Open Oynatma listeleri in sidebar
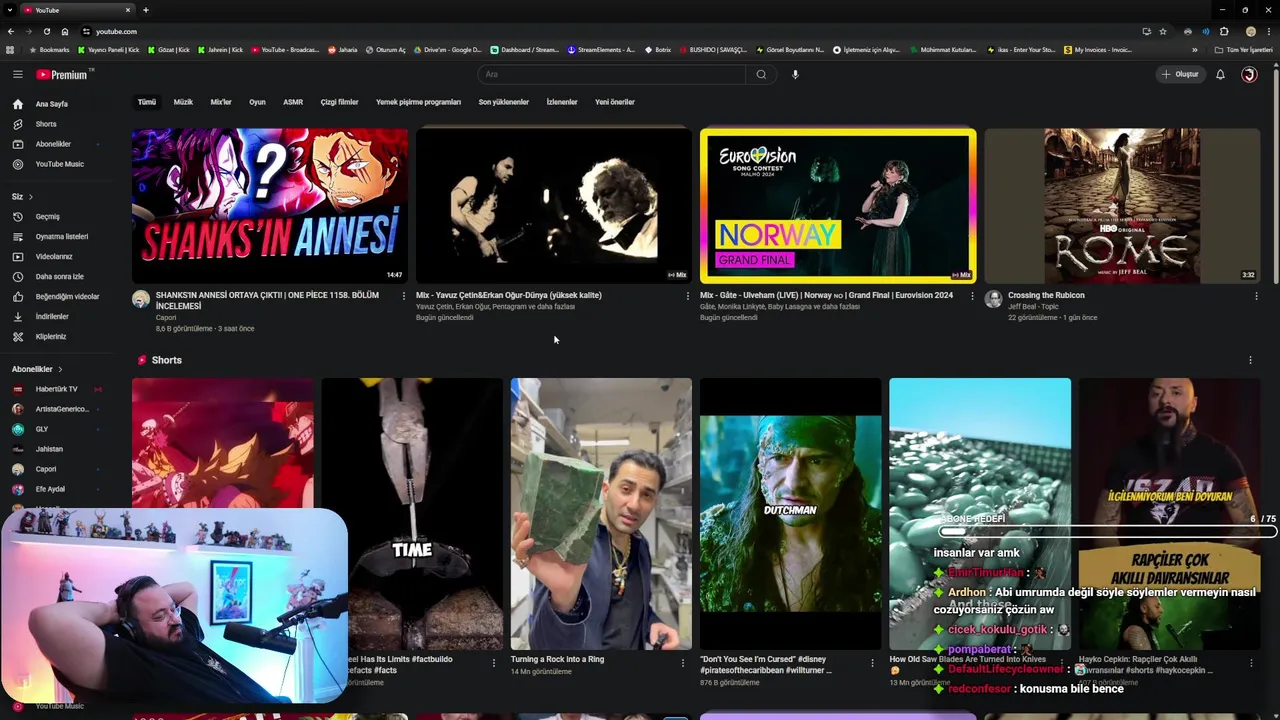This screenshot has height=720, width=1280. pyautogui.click(x=62, y=236)
